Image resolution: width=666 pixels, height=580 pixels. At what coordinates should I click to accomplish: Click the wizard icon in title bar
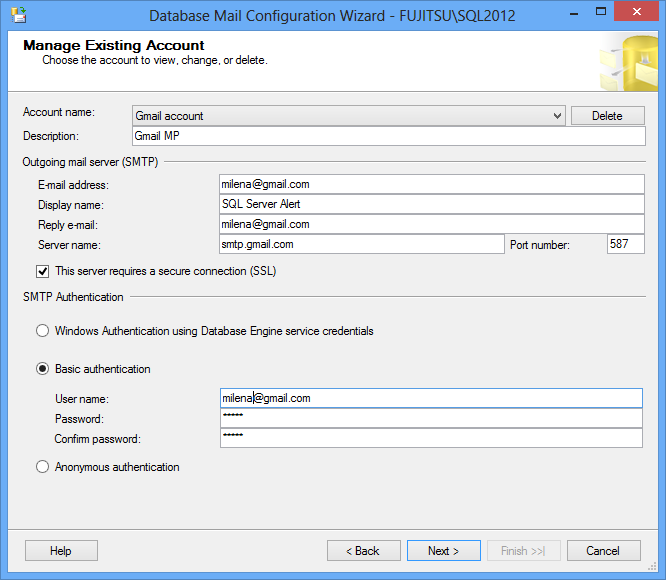18,16
